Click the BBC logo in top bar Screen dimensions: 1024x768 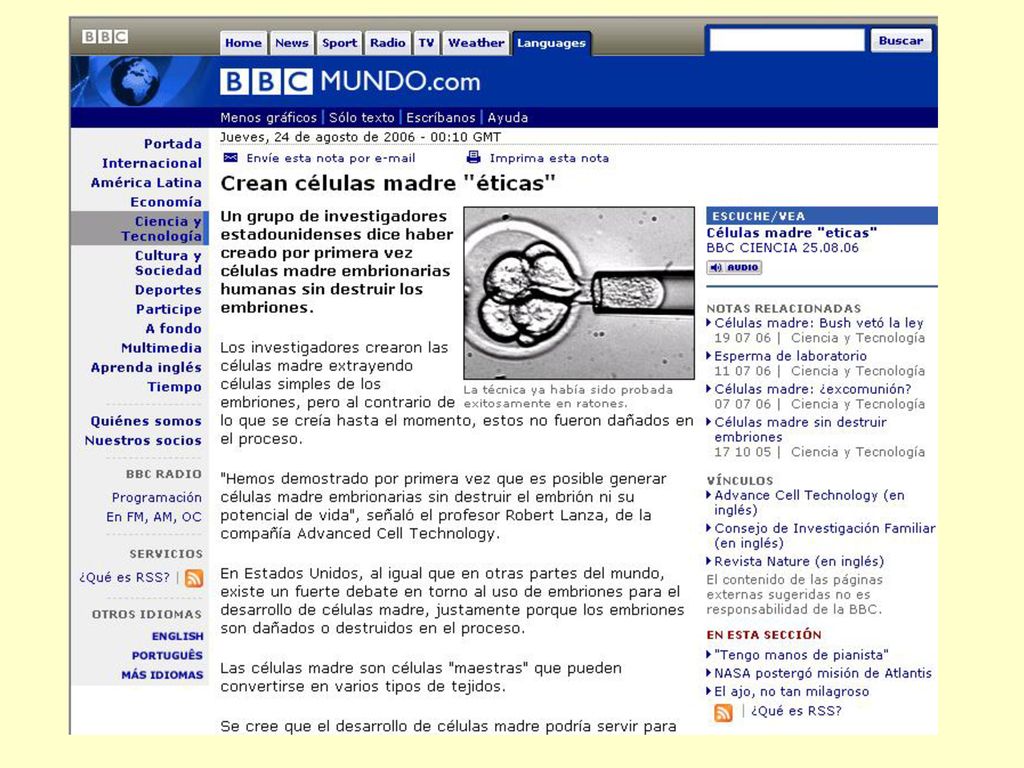(104, 36)
